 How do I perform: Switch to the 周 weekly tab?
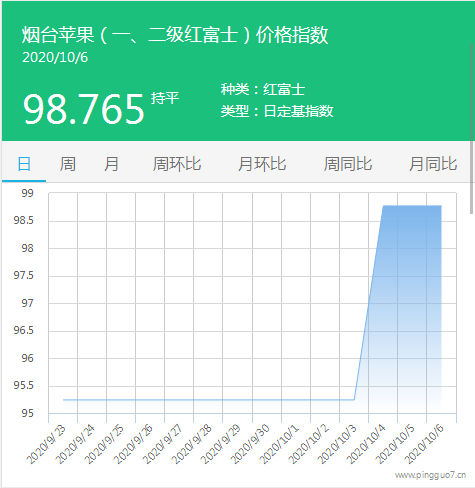click(x=68, y=164)
